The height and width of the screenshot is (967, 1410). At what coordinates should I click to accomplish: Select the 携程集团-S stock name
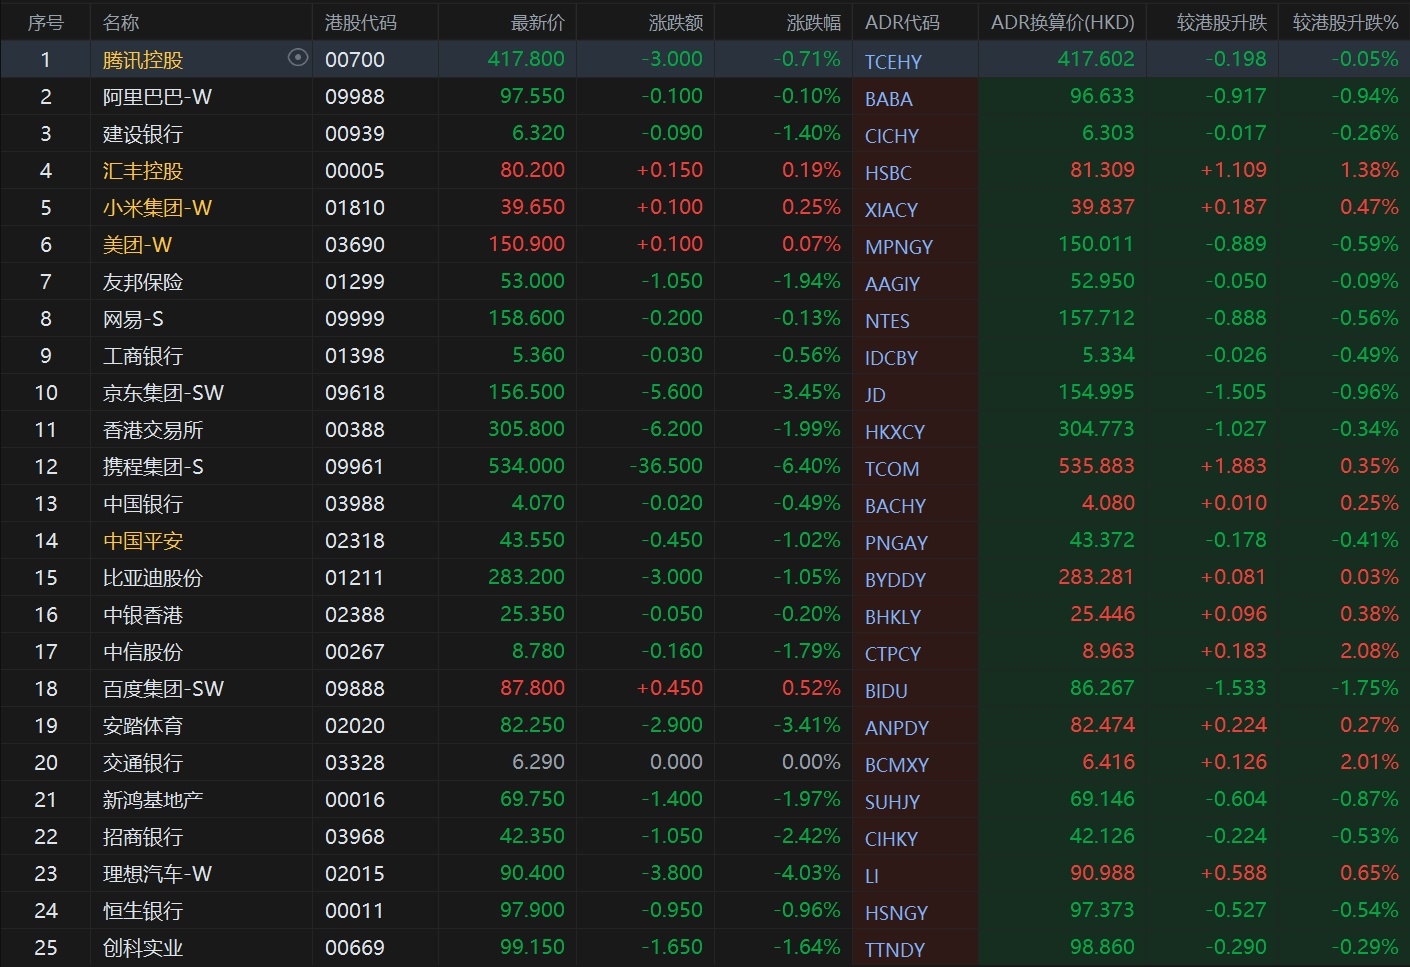coord(153,467)
